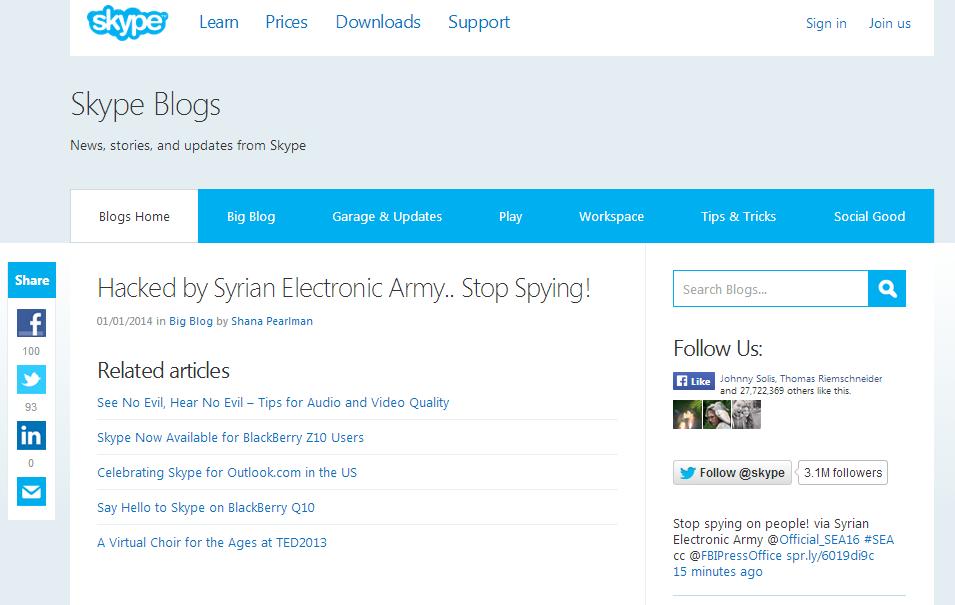Click the 3.1M followers count bubble
This screenshot has width=955, height=605.
click(843, 473)
